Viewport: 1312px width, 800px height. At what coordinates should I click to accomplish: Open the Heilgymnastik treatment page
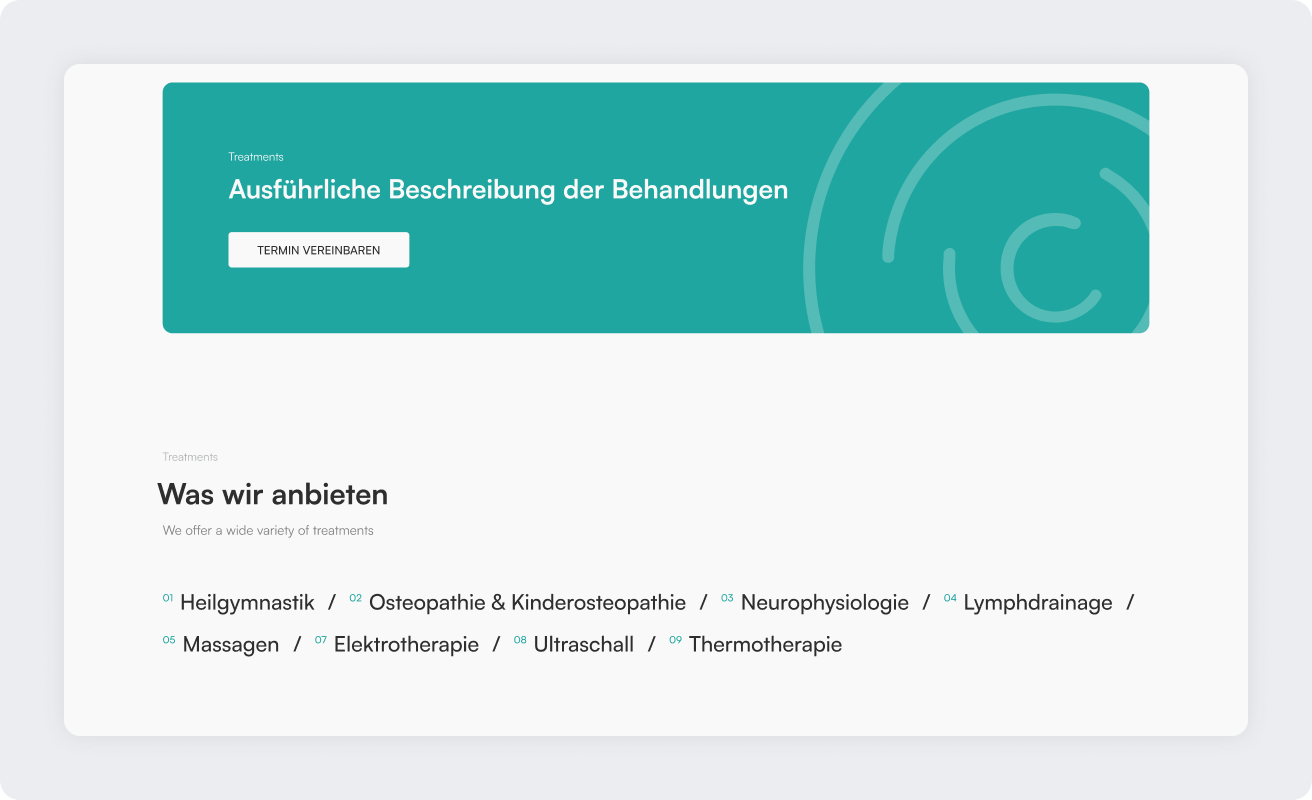coord(247,602)
